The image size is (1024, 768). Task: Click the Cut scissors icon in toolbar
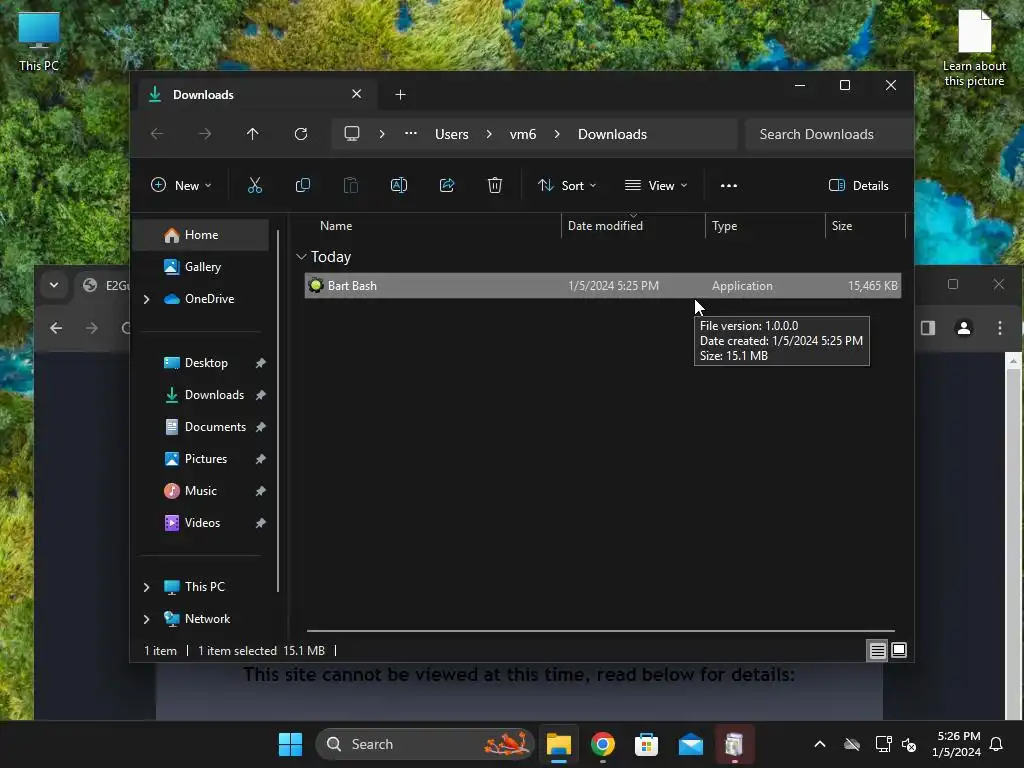255,185
